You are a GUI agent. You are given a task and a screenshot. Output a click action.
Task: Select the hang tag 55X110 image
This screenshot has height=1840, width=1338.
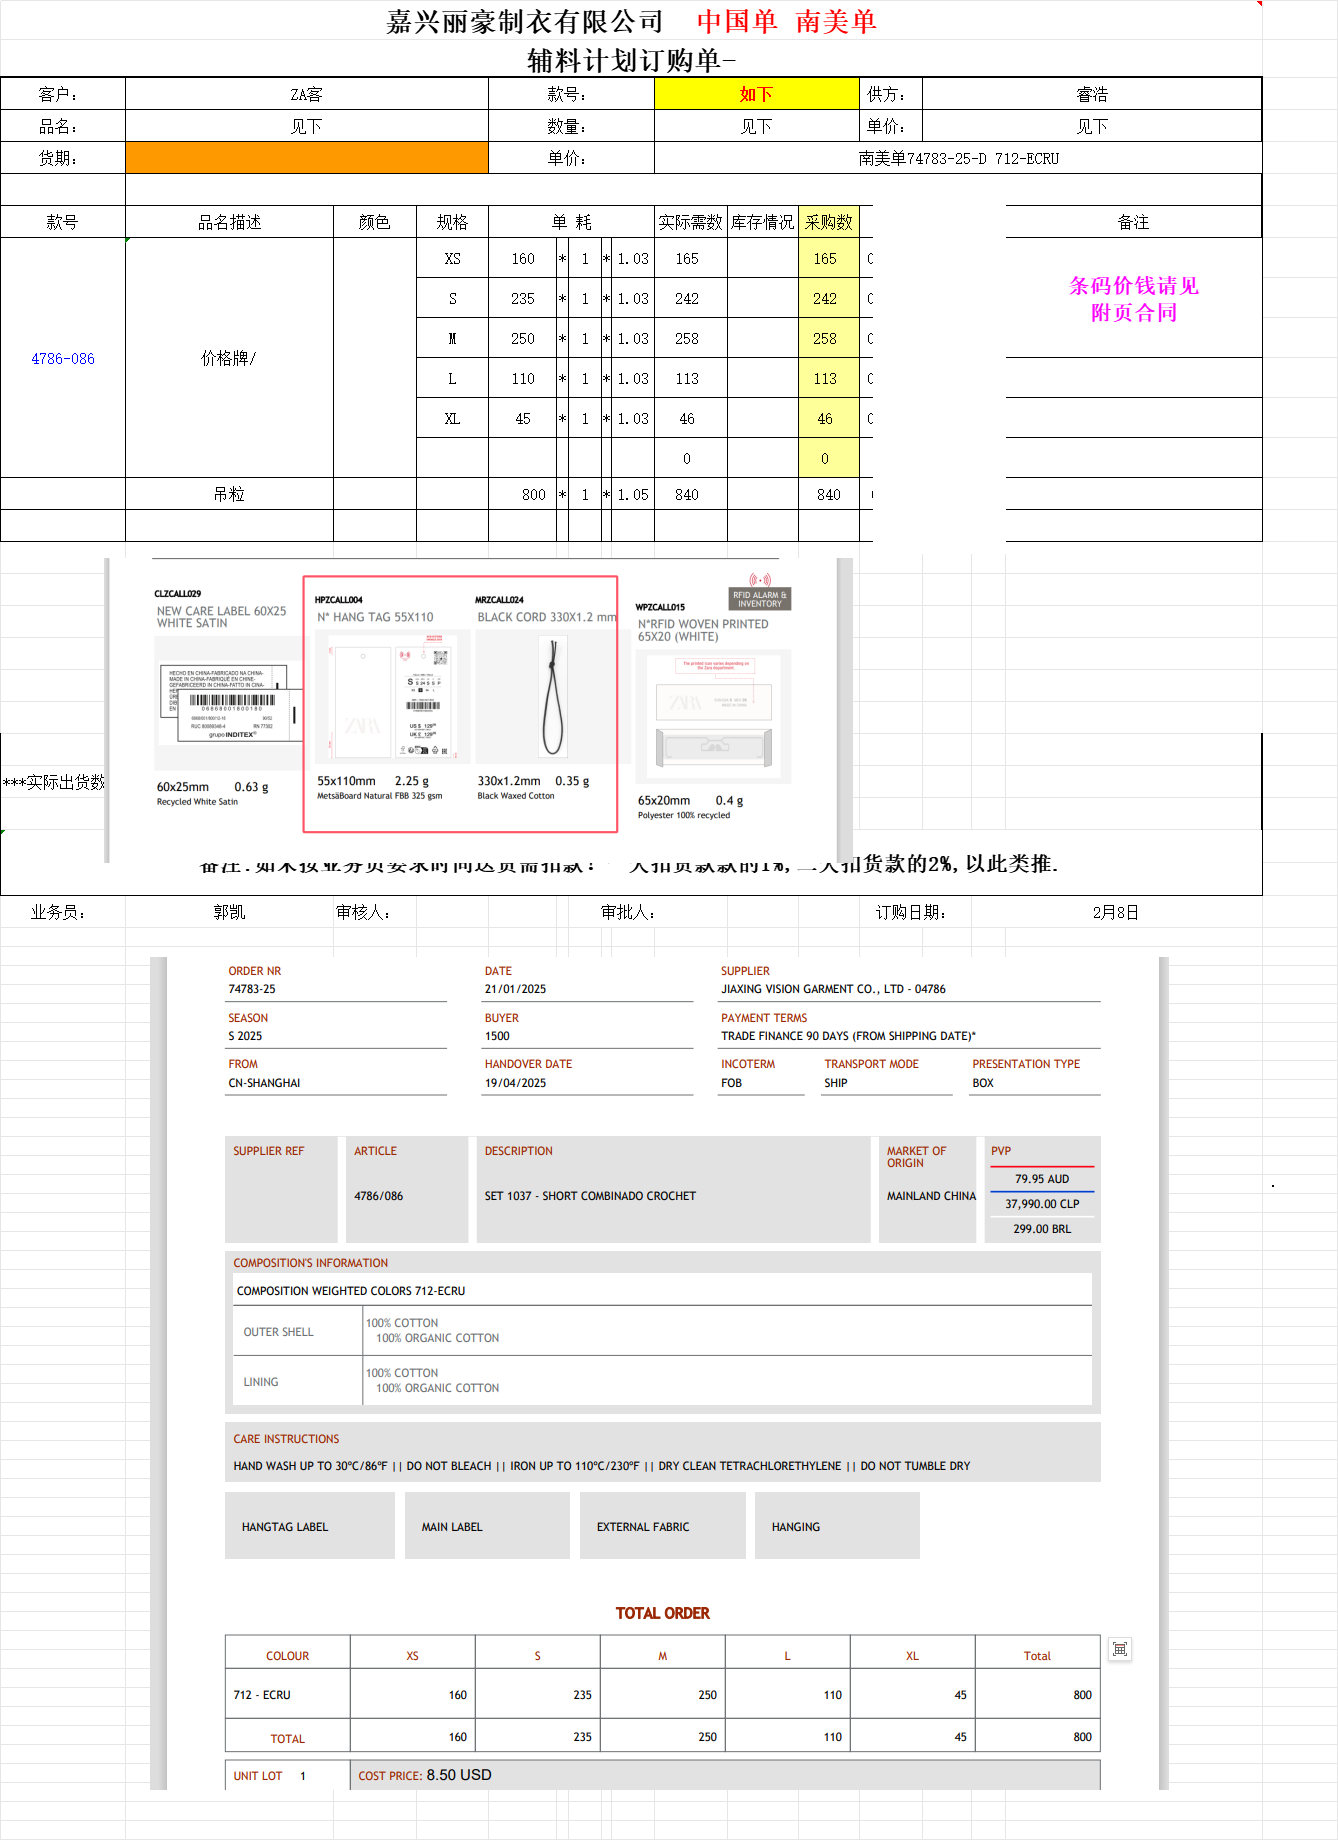[x=391, y=698]
